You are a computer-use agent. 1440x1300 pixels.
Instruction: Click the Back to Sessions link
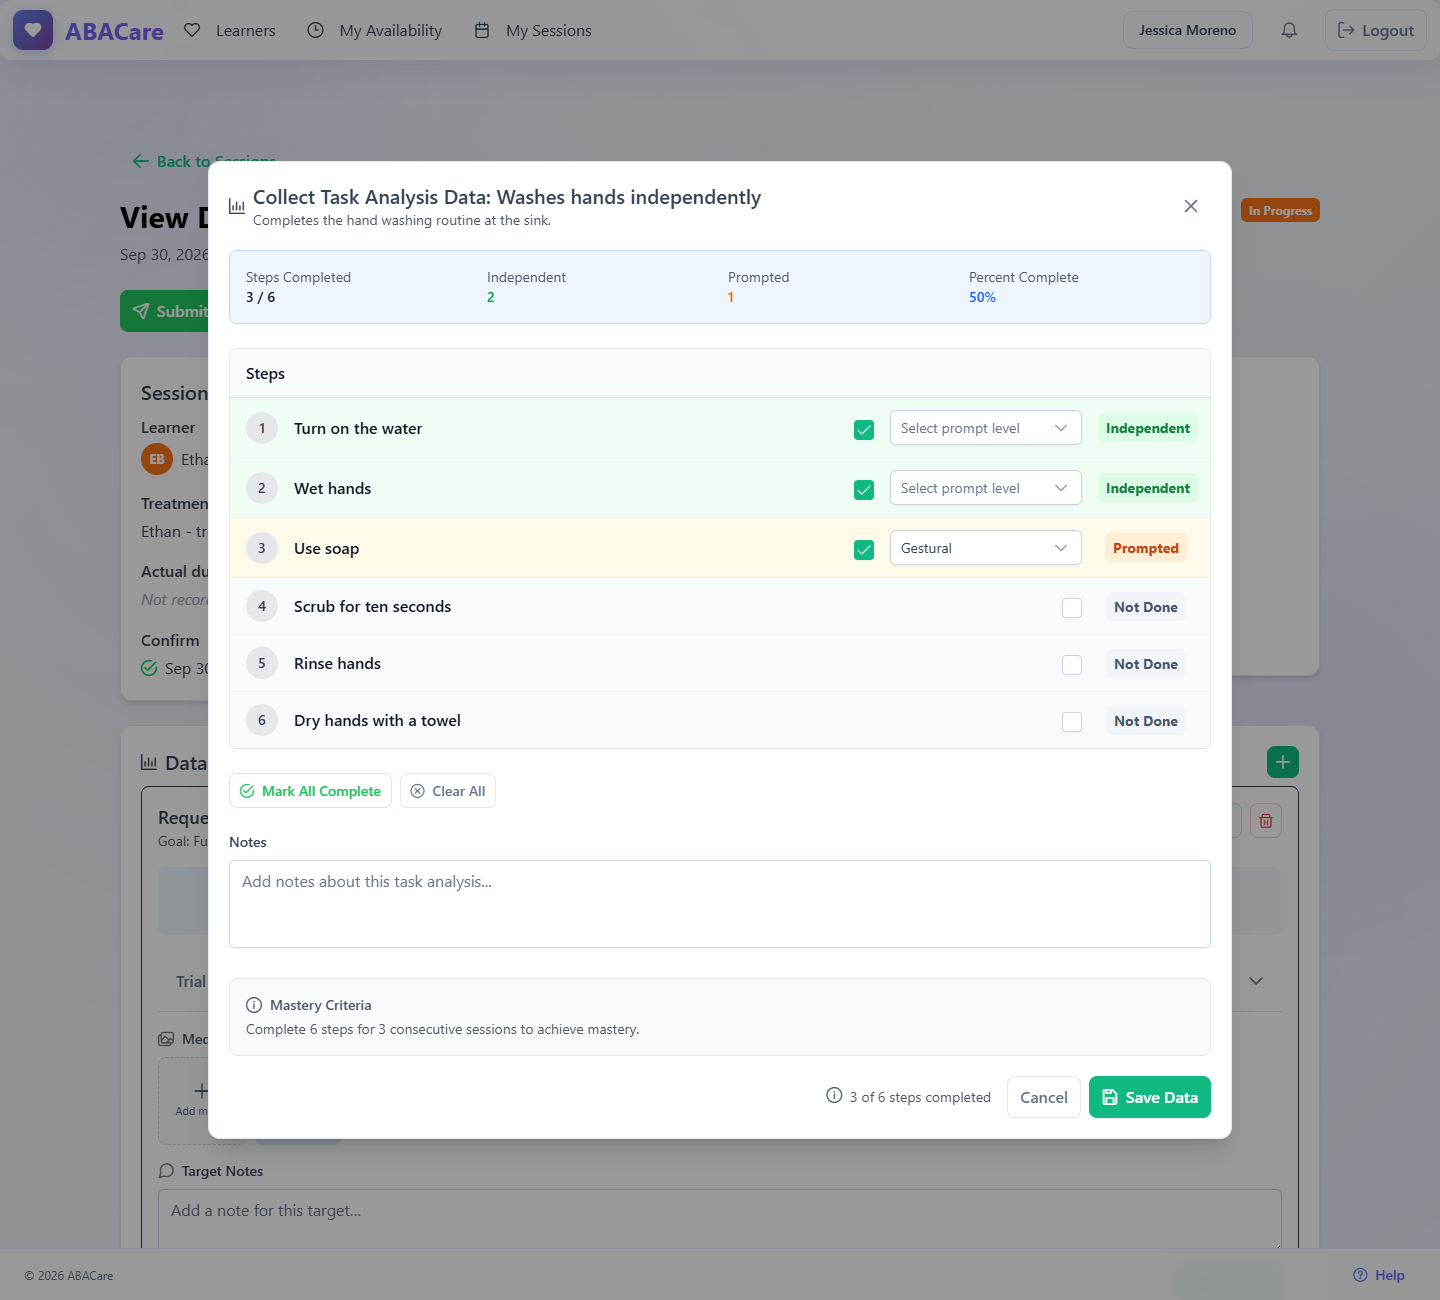(x=204, y=161)
